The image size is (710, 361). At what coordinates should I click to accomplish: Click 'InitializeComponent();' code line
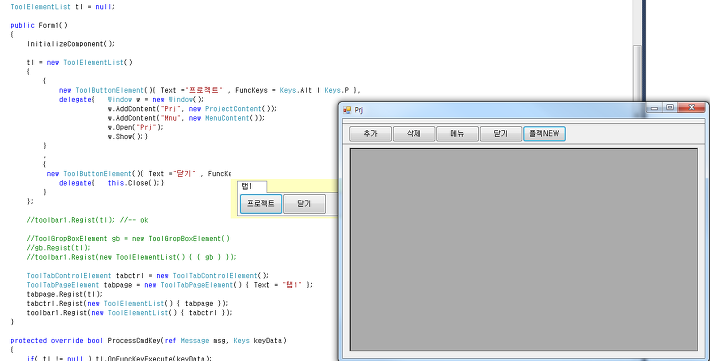[71, 44]
